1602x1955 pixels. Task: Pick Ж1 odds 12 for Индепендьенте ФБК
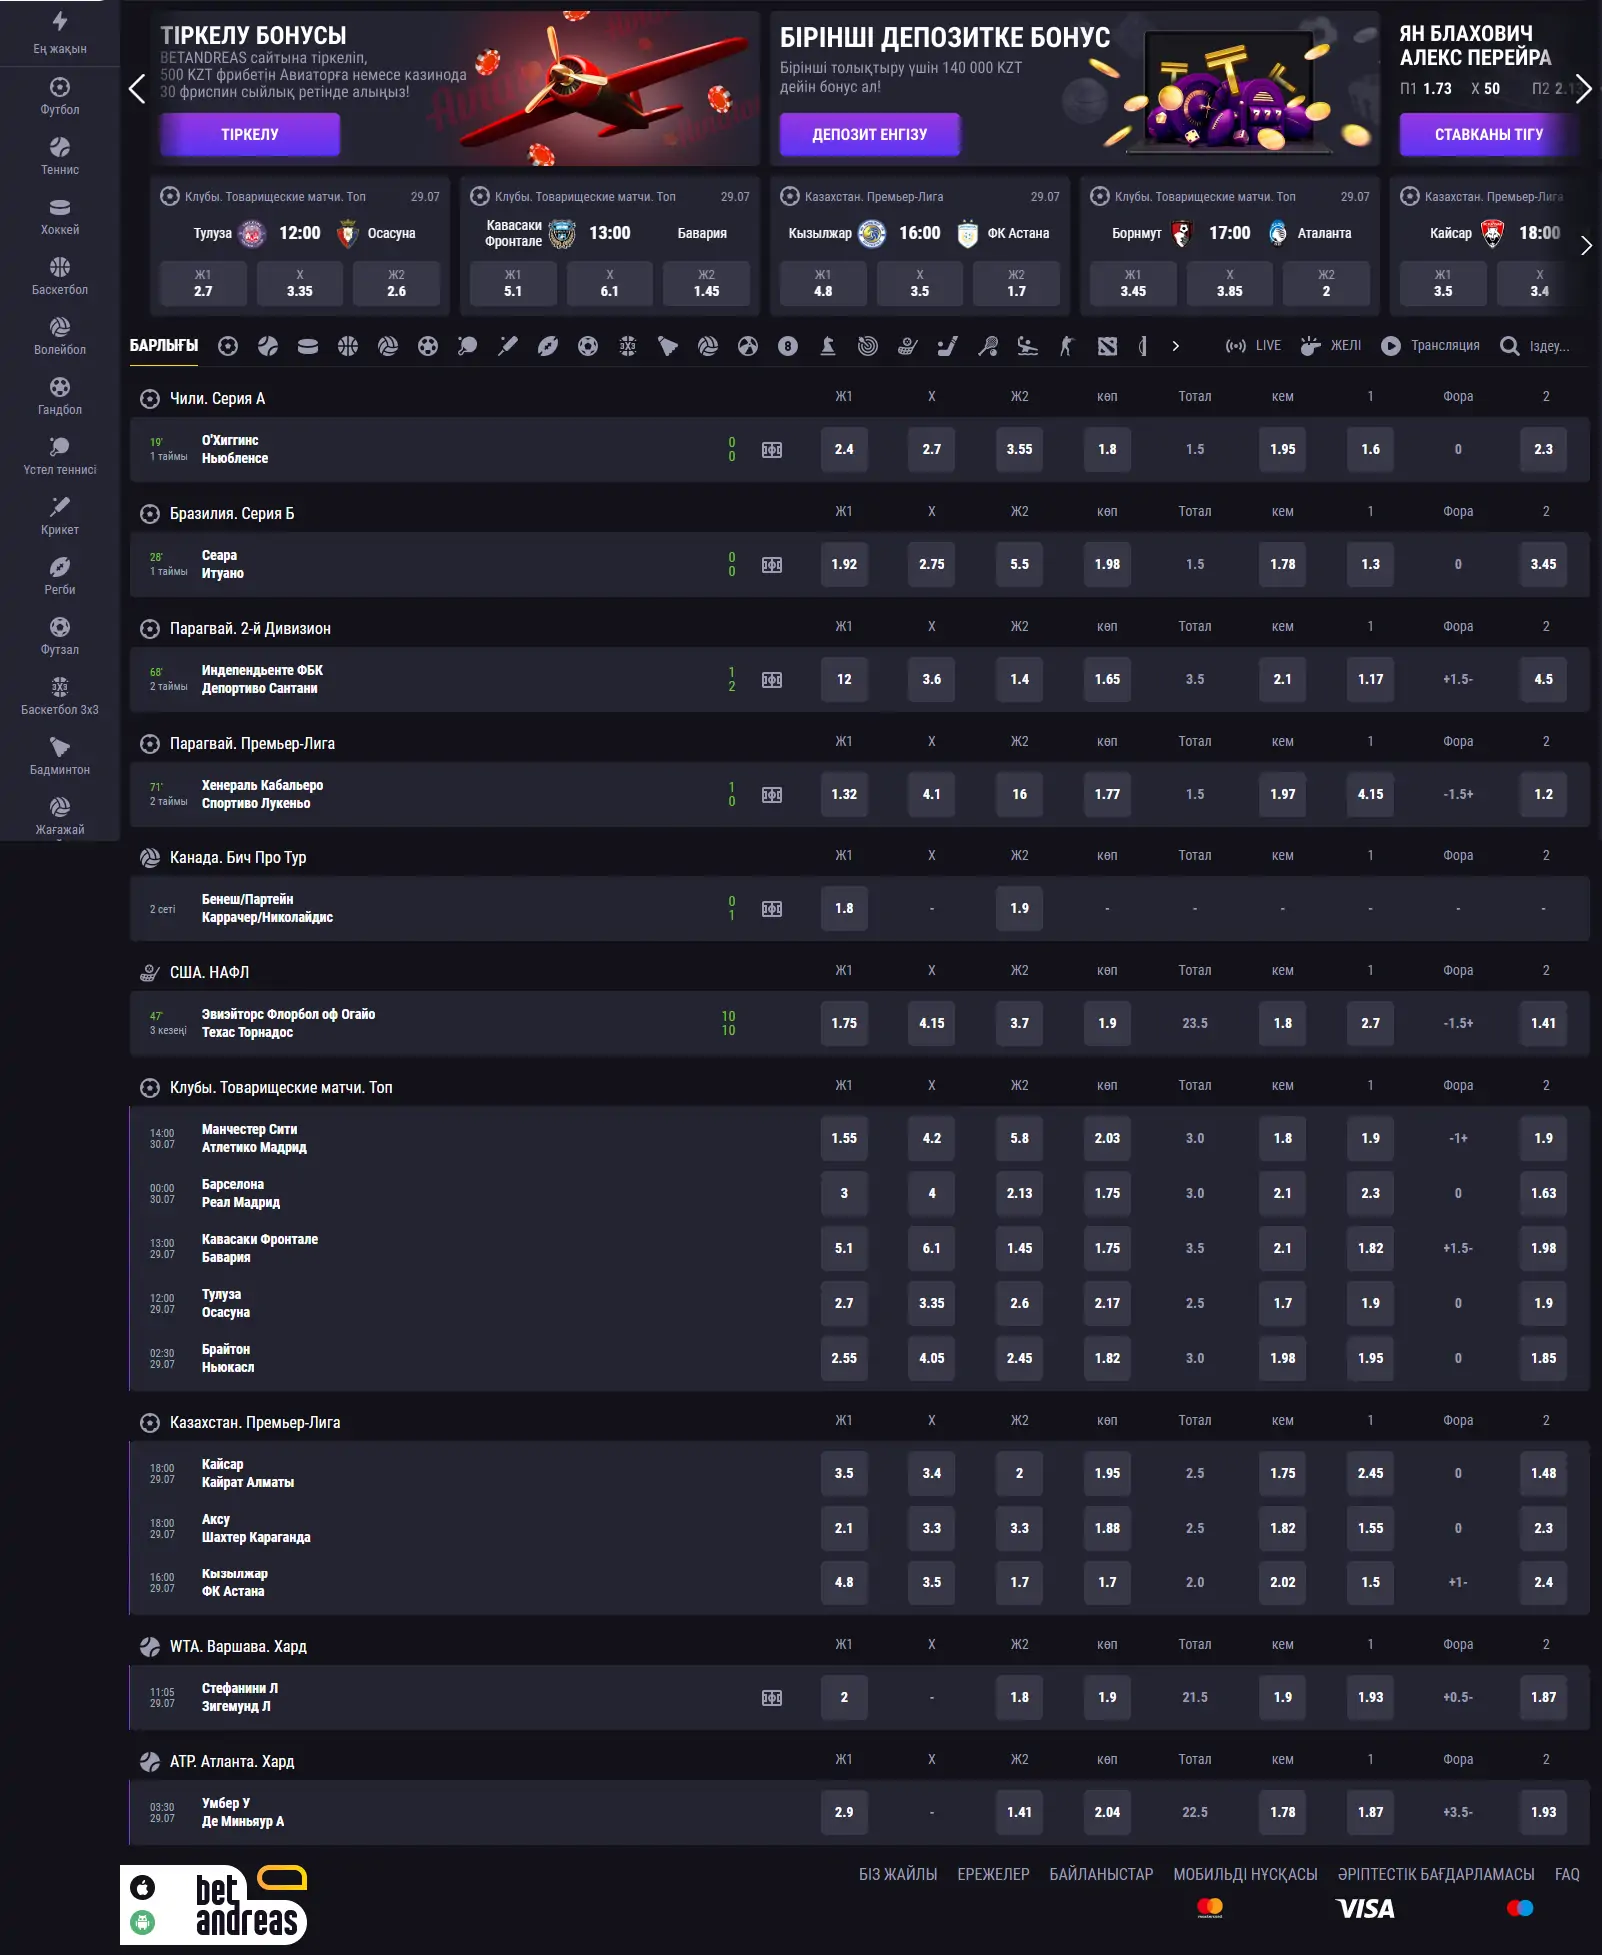(844, 680)
